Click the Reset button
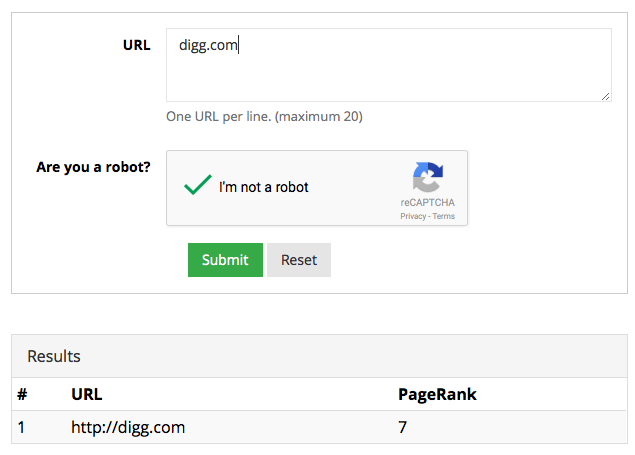 tap(299, 260)
